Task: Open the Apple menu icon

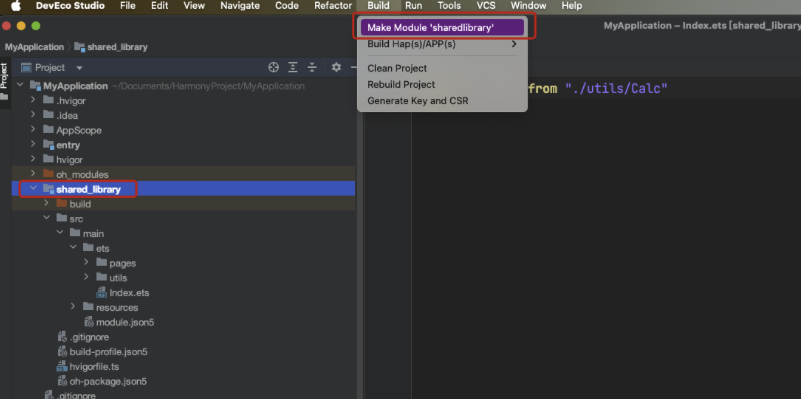Action: 16,6
